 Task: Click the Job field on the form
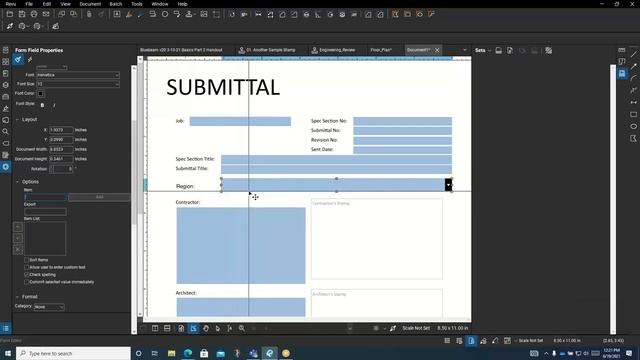[x=240, y=121]
